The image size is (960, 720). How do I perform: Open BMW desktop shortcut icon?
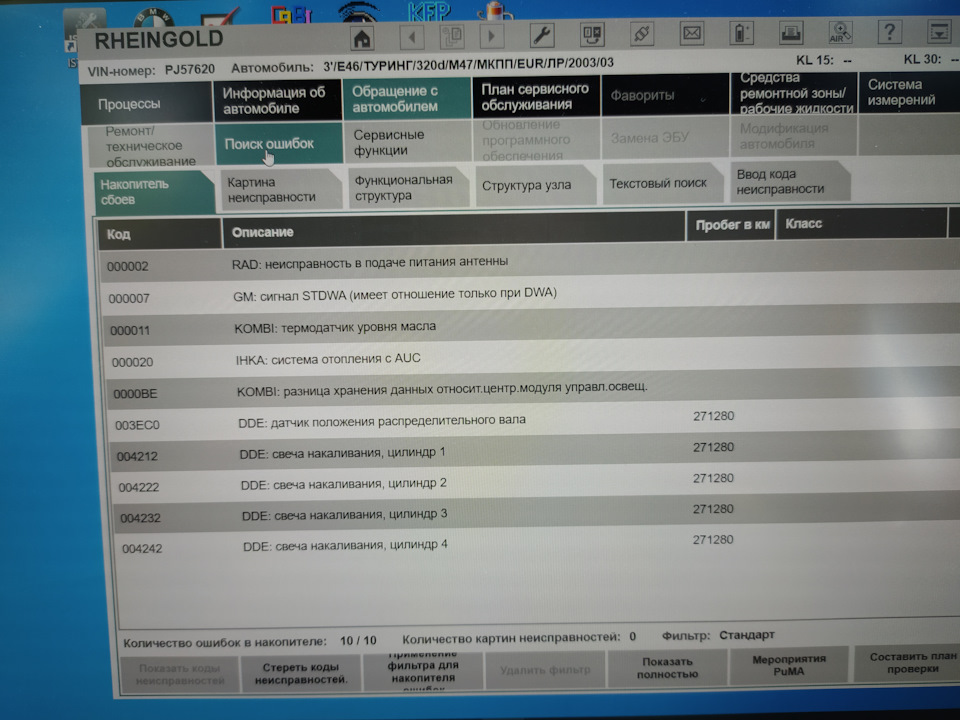pos(154,18)
